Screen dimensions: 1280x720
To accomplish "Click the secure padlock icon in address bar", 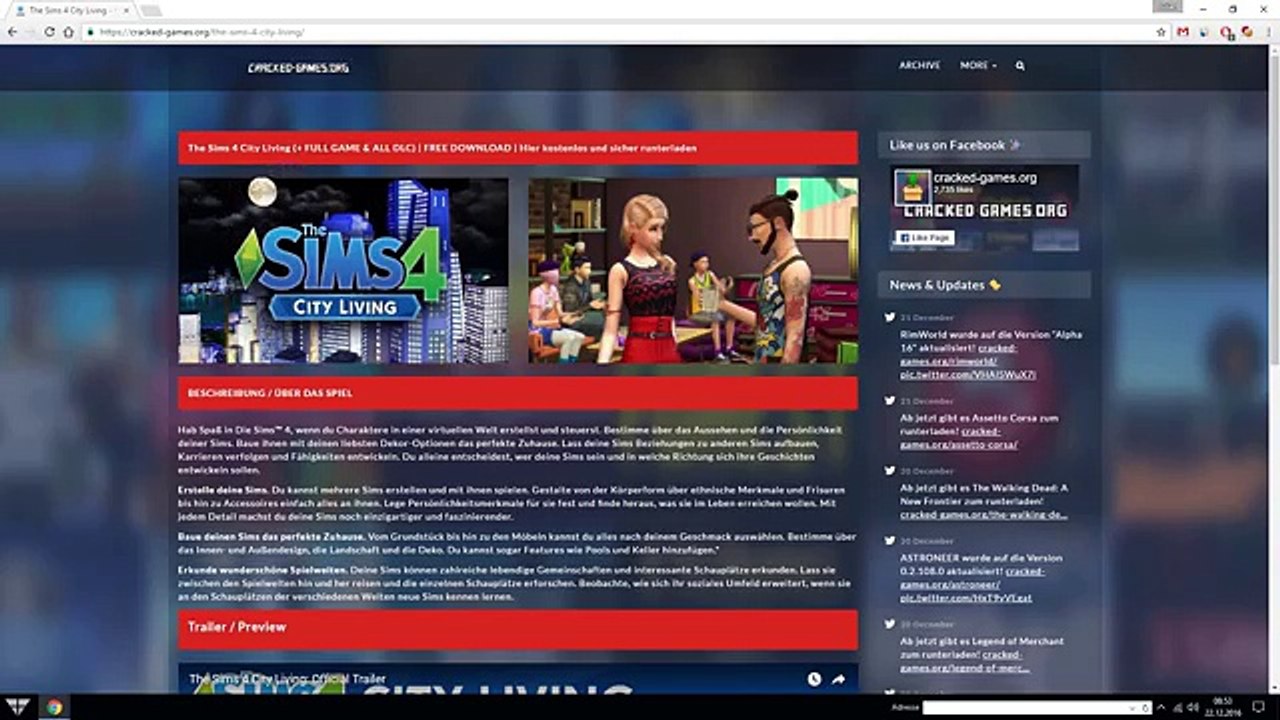I will tap(90, 32).
